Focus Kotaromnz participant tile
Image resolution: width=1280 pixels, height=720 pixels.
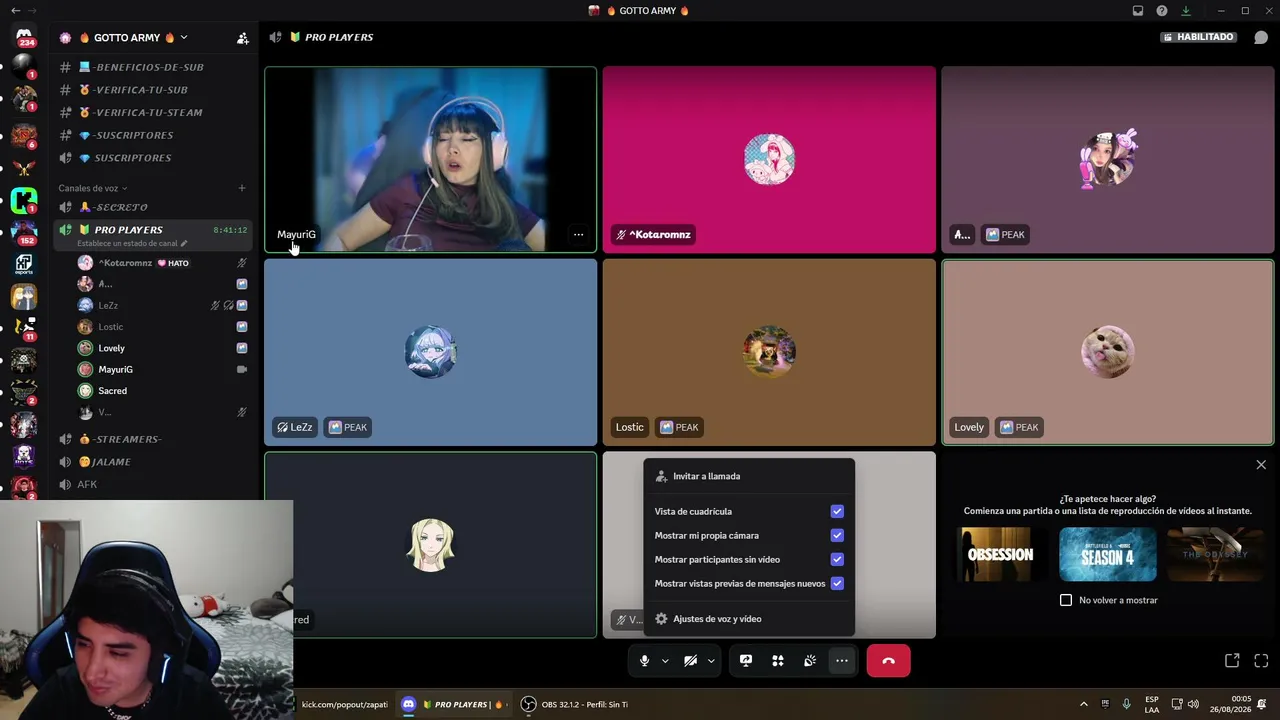pyautogui.click(x=769, y=159)
